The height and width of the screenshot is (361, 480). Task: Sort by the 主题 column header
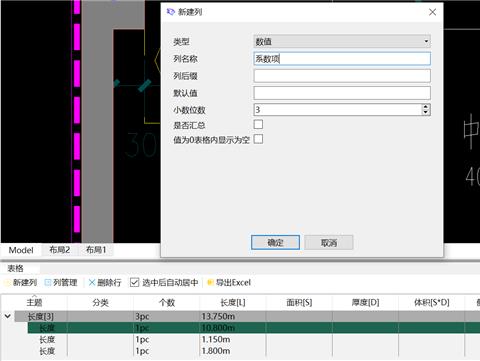click(x=34, y=302)
